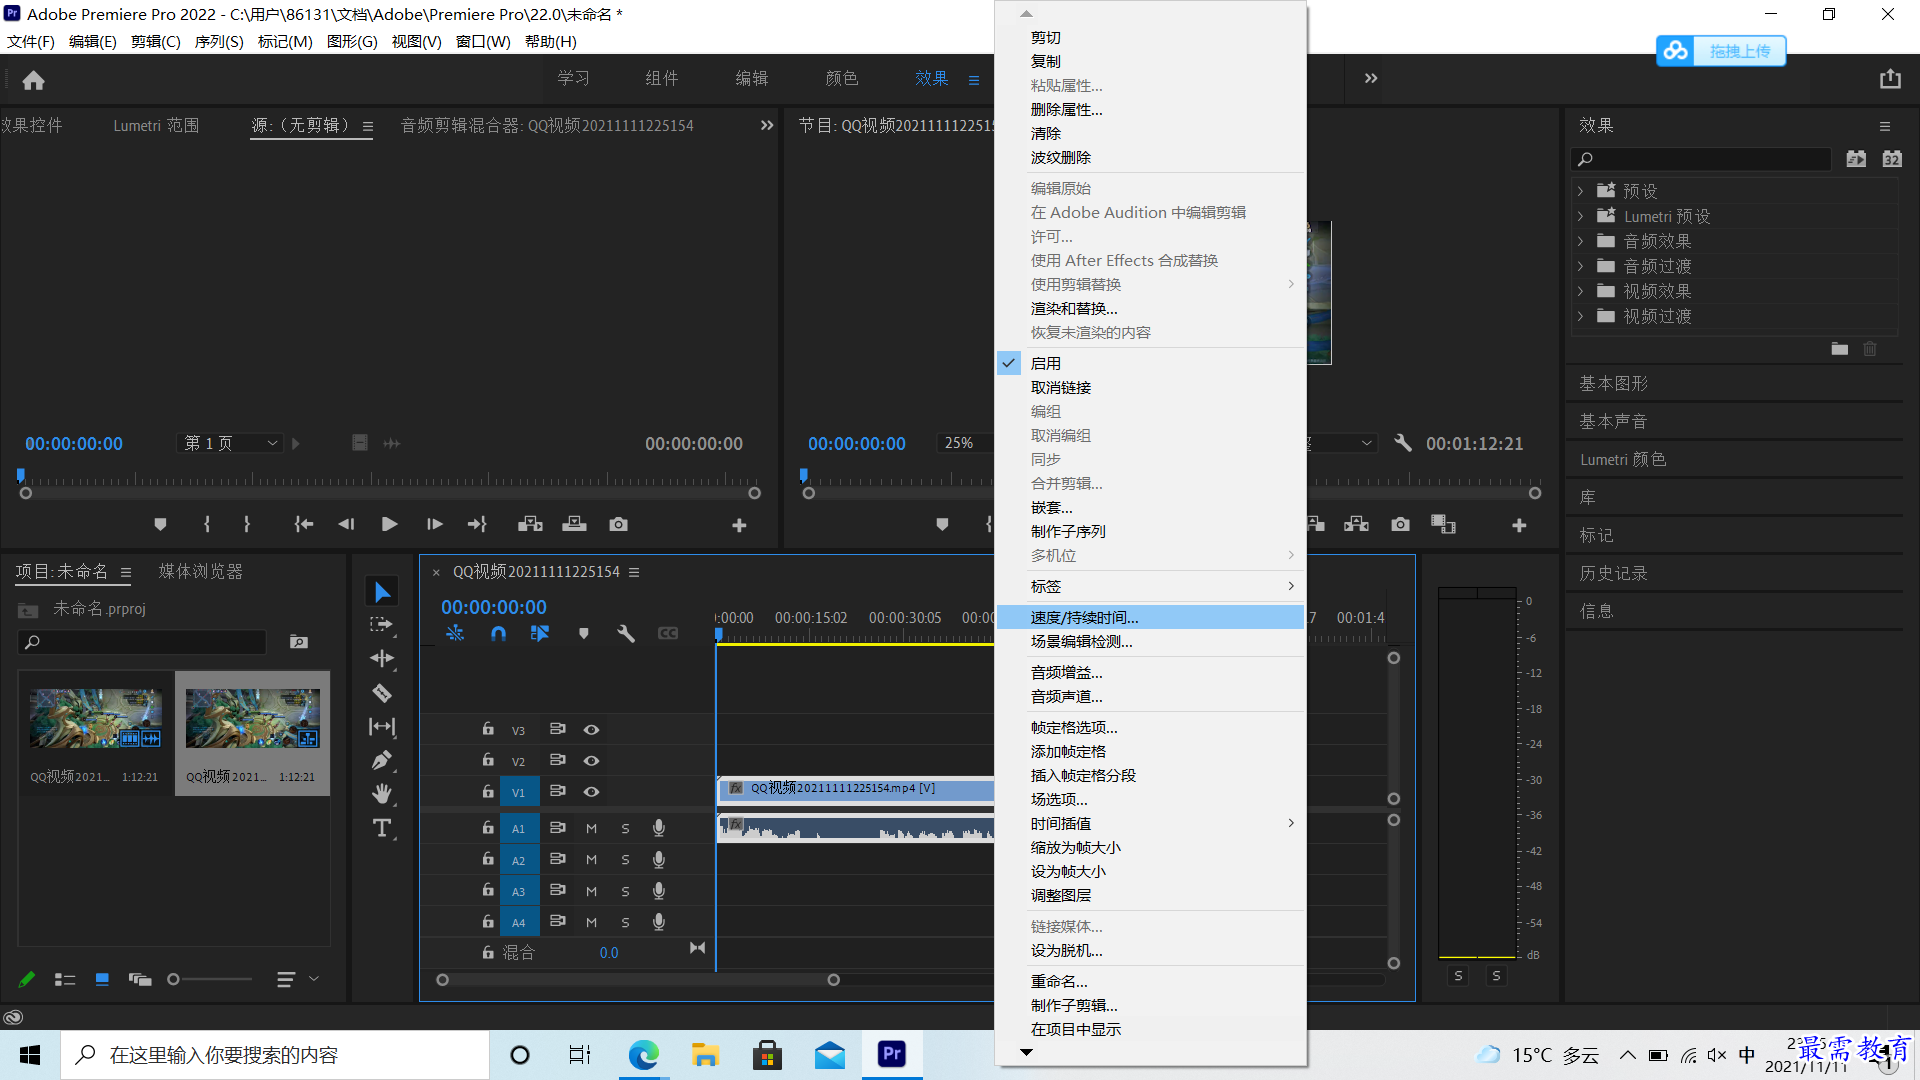
Task: Click 拖拽上传 upload button
Action: 1721,51
